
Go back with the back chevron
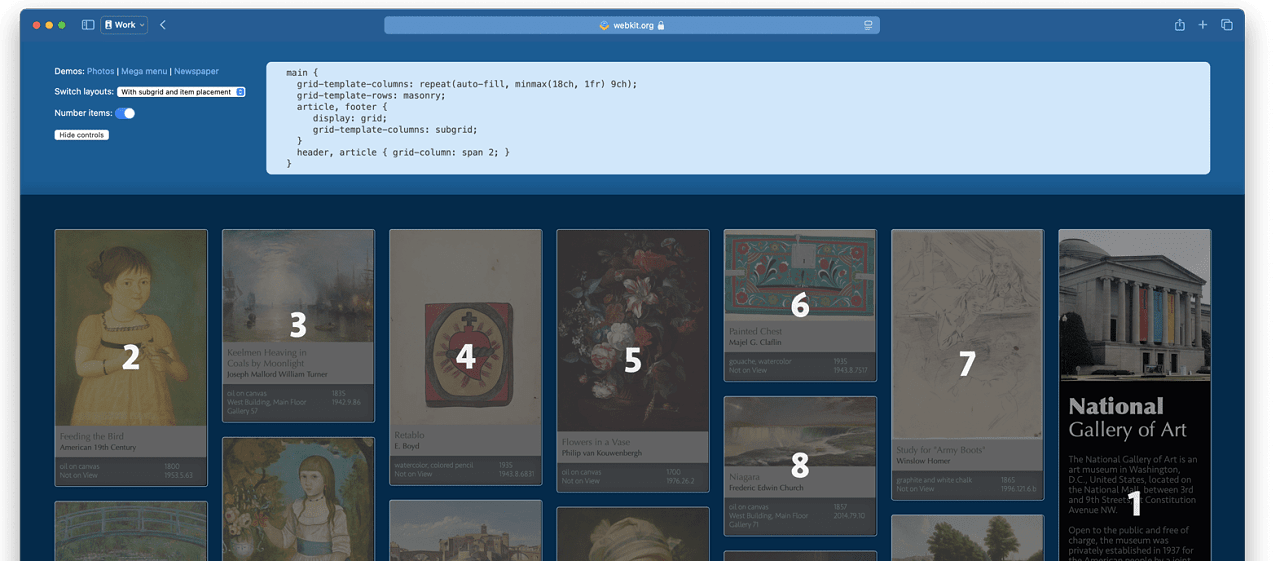(163, 25)
